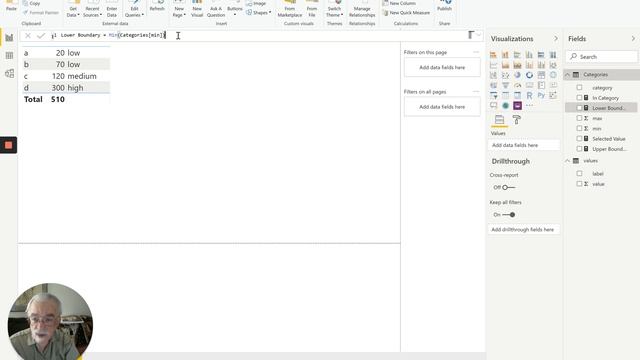This screenshot has width=640, height=360.
Task: Select the clustered bar chart visual
Action: [517, 55]
